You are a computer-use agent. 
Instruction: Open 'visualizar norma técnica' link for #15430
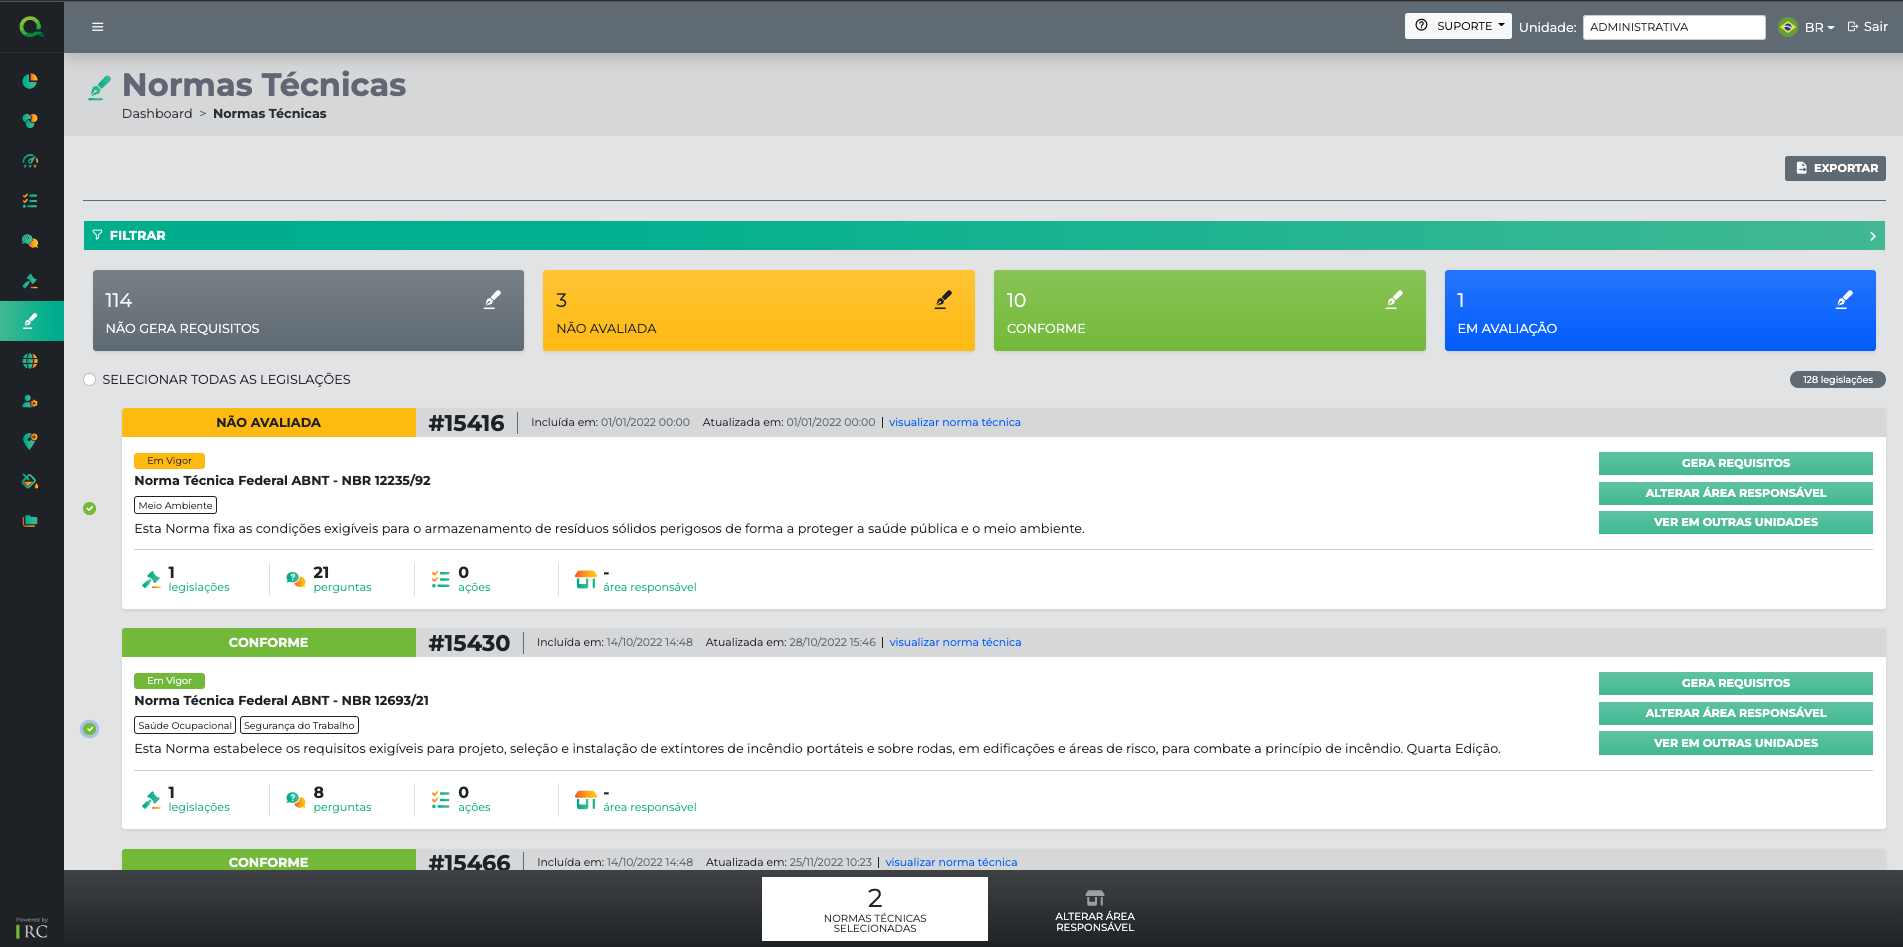click(x=955, y=642)
